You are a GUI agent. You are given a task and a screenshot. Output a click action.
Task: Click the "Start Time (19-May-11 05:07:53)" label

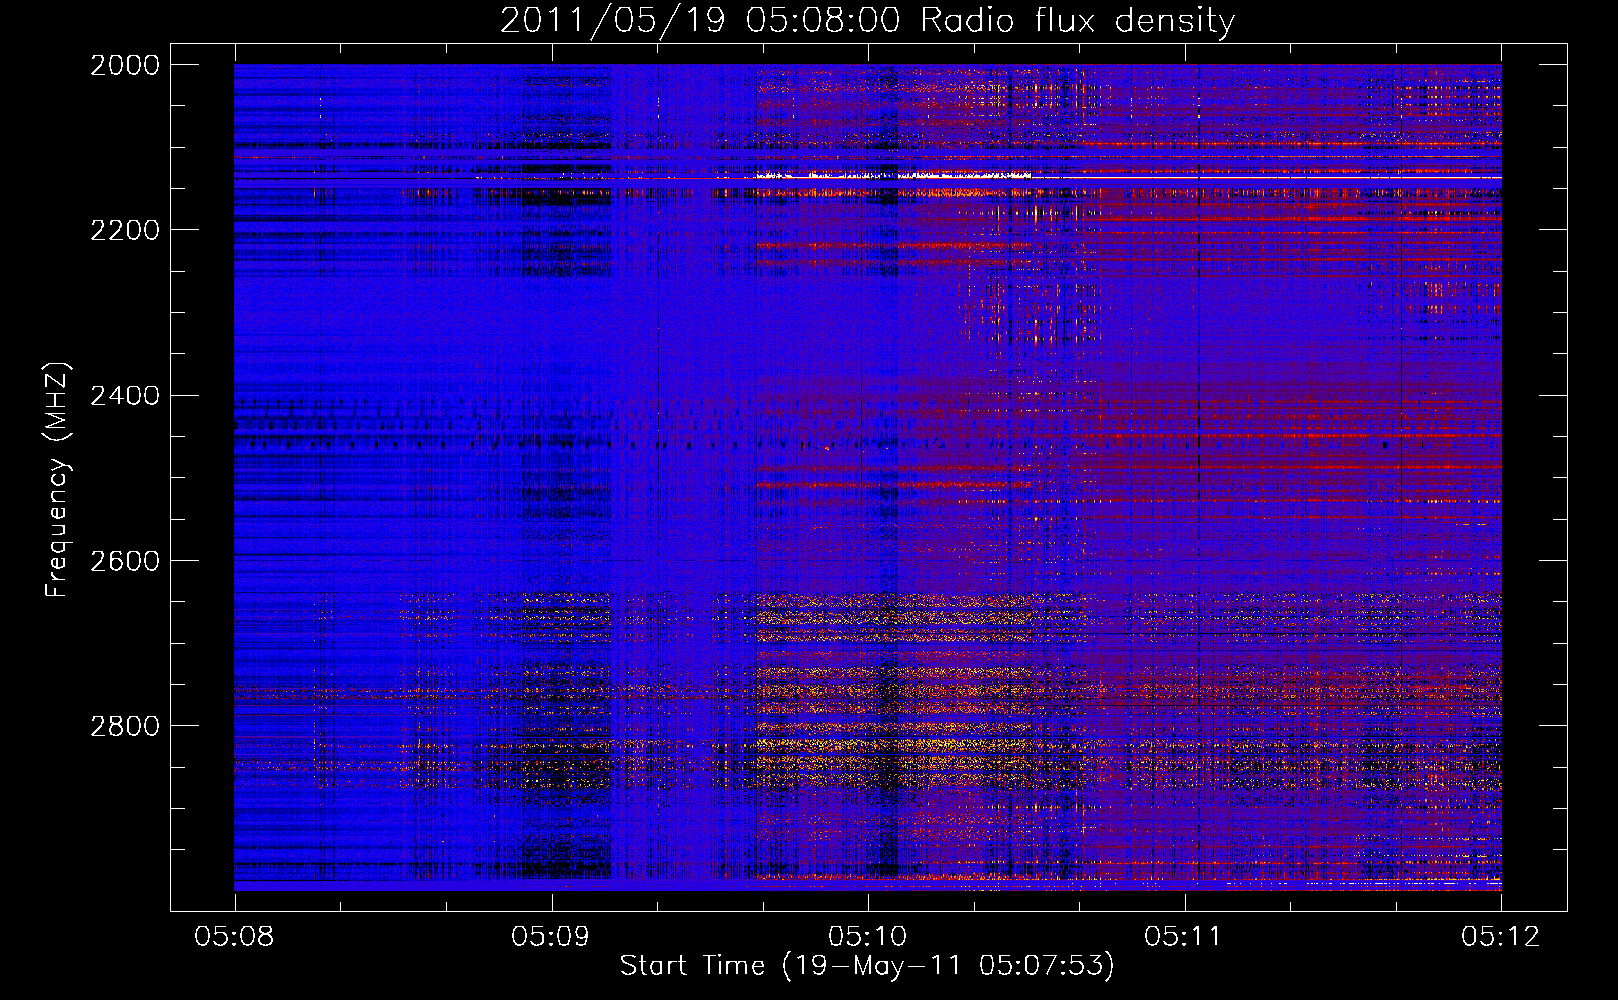point(867,966)
